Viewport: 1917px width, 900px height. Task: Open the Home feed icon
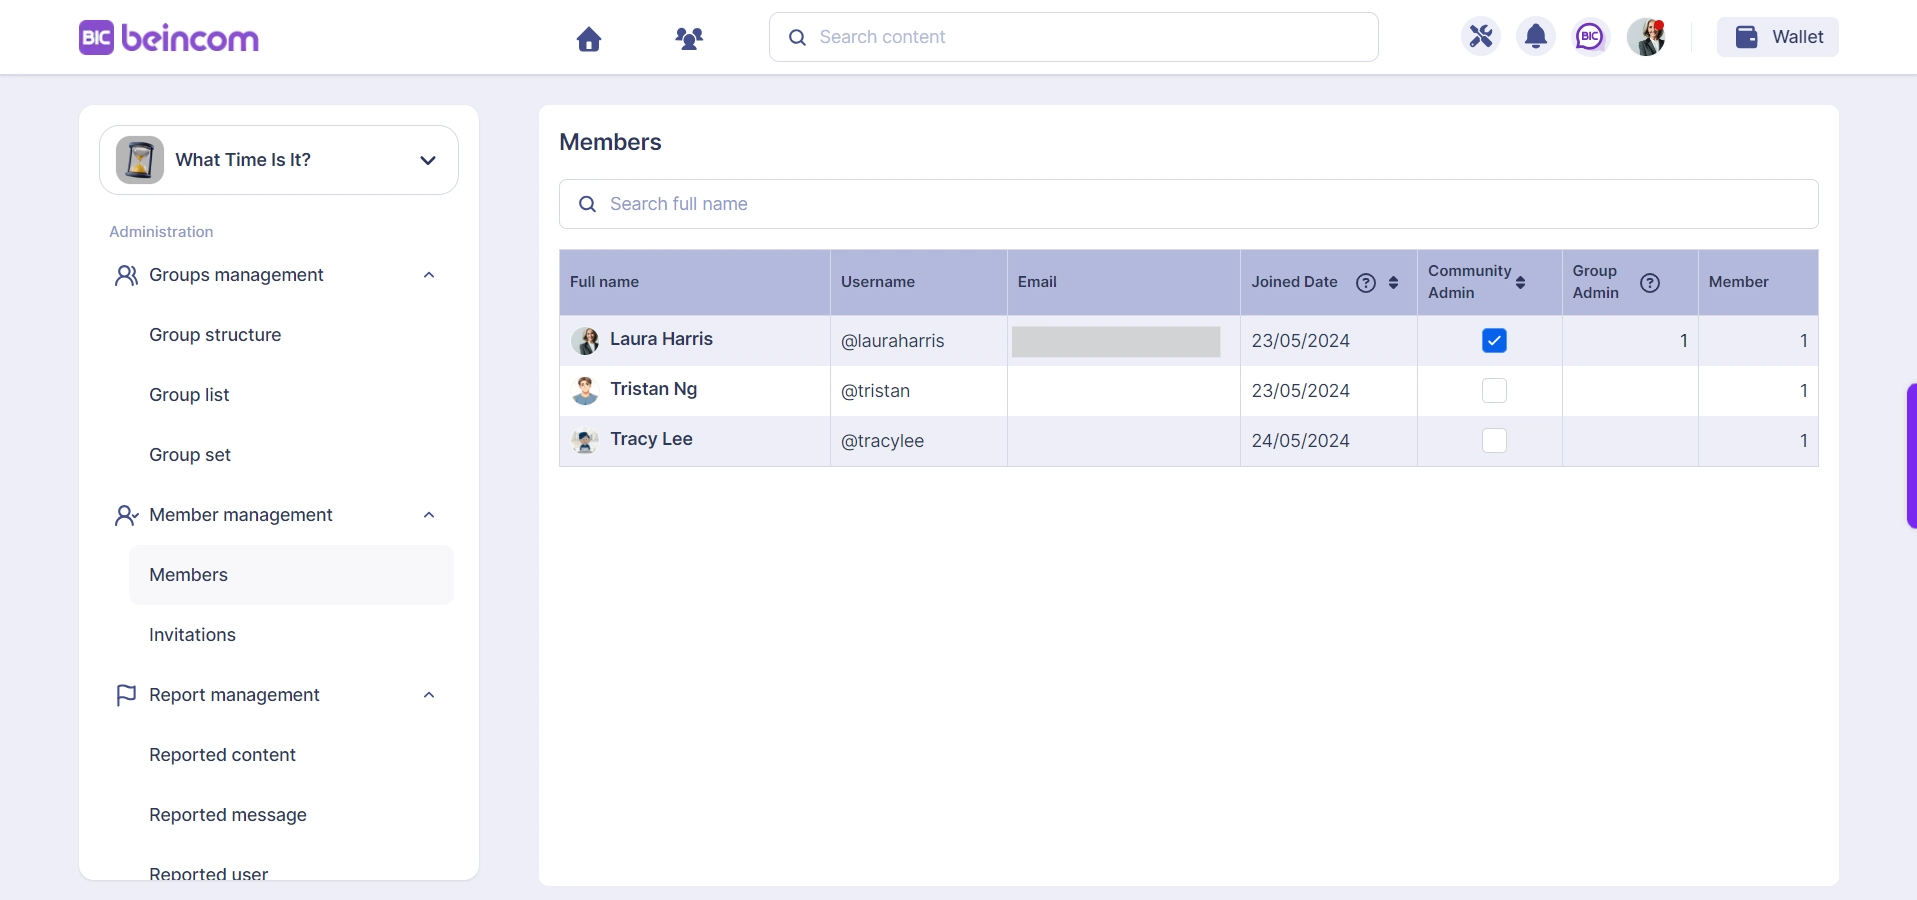(589, 38)
